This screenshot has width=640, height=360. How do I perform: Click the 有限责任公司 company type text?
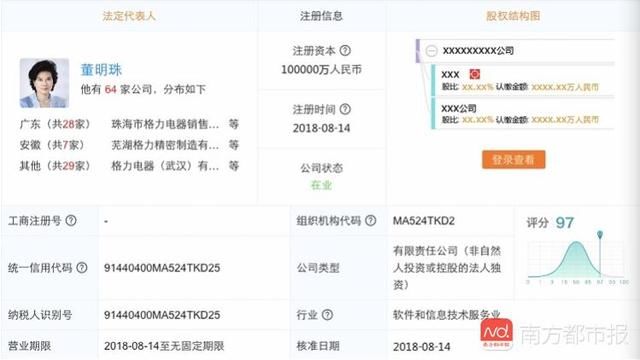pos(447,268)
